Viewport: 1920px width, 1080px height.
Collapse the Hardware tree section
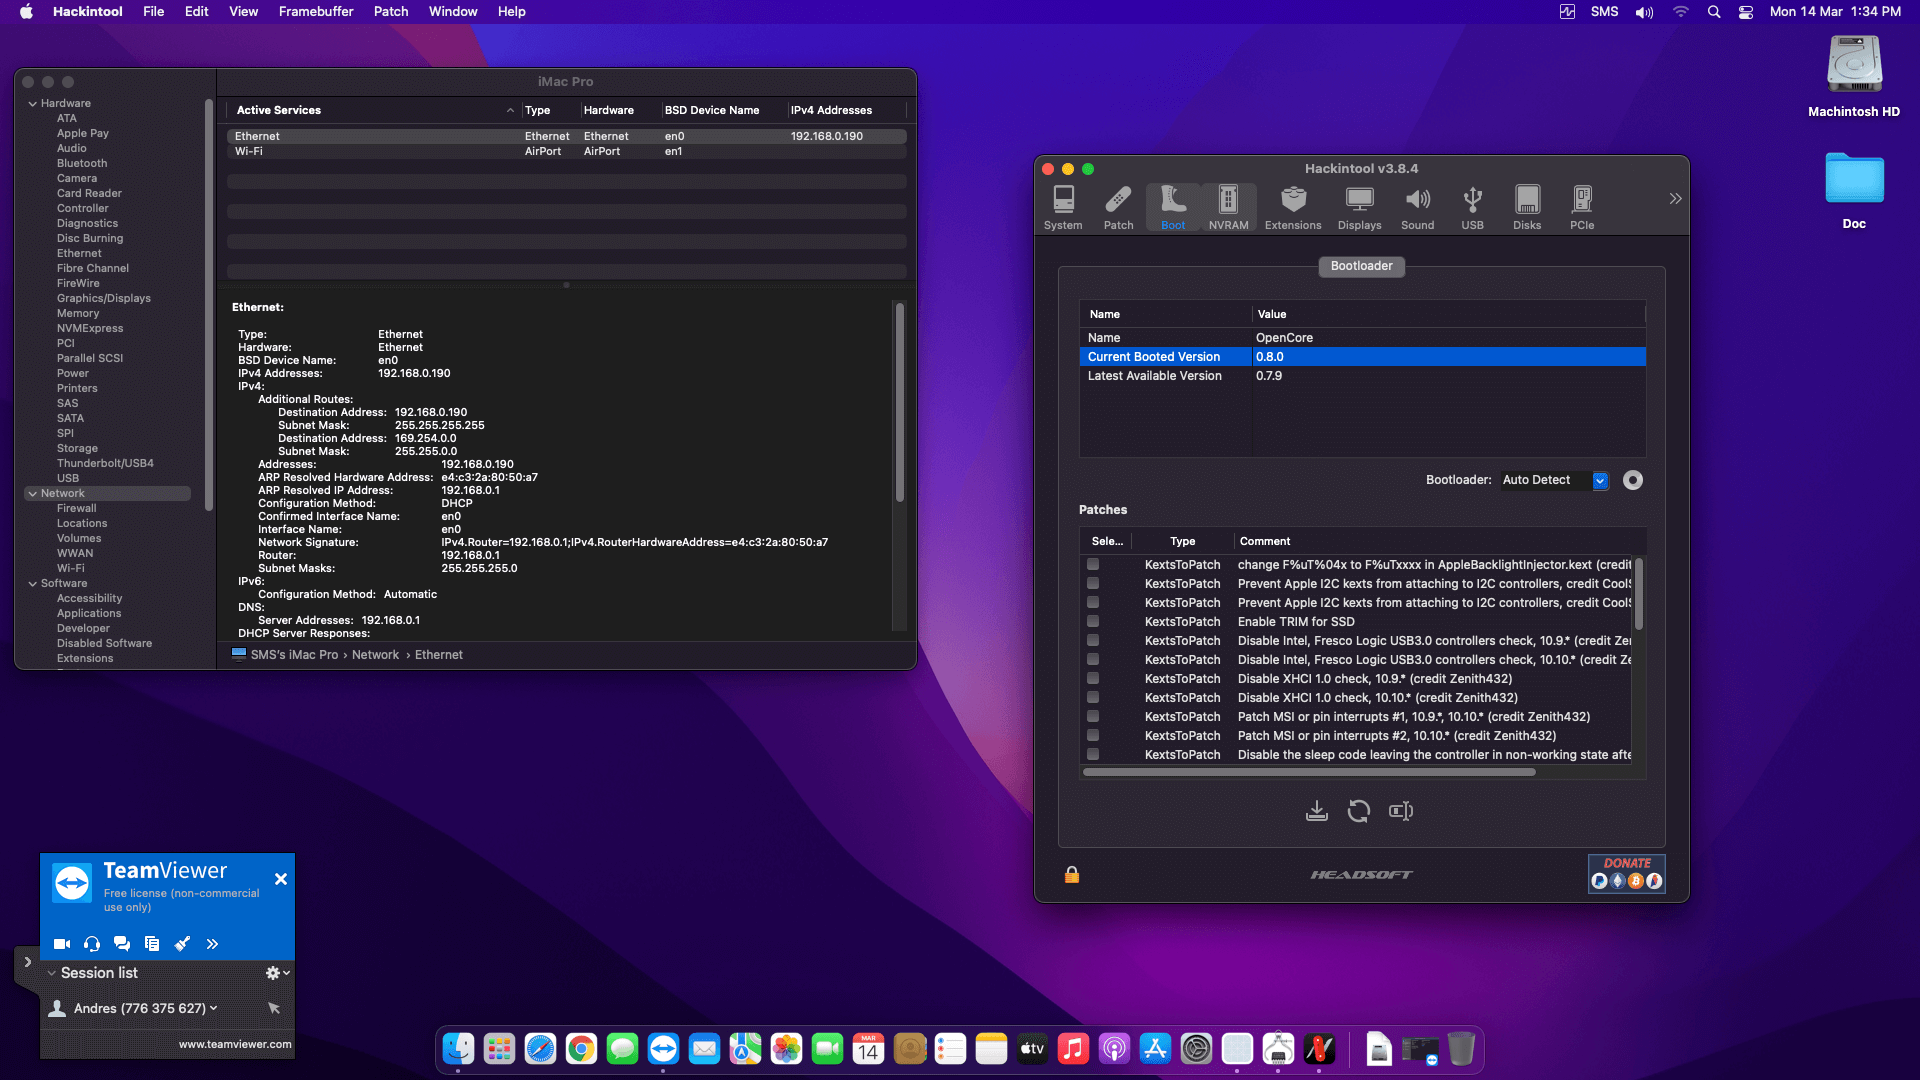pyautogui.click(x=32, y=103)
